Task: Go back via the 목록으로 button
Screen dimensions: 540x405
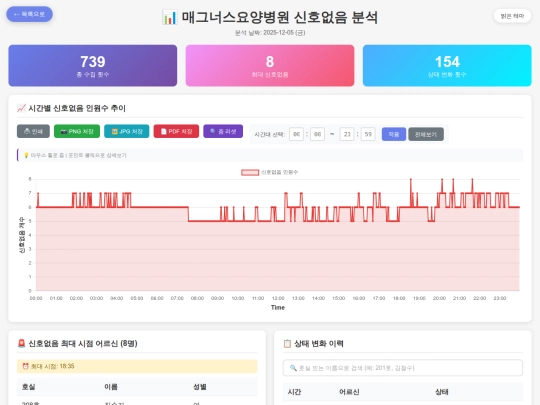Action: pos(30,14)
